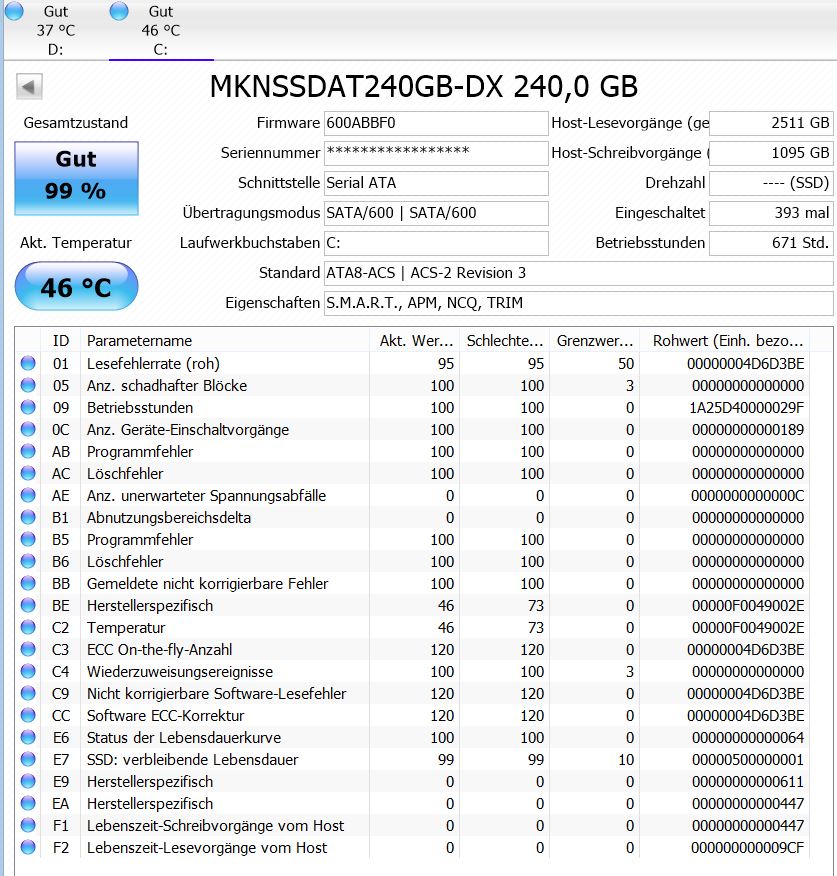Click status orb of row CC Software ECC-Korrektur
The width and height of the screenshot is (837, 876).
pos(28,715)
